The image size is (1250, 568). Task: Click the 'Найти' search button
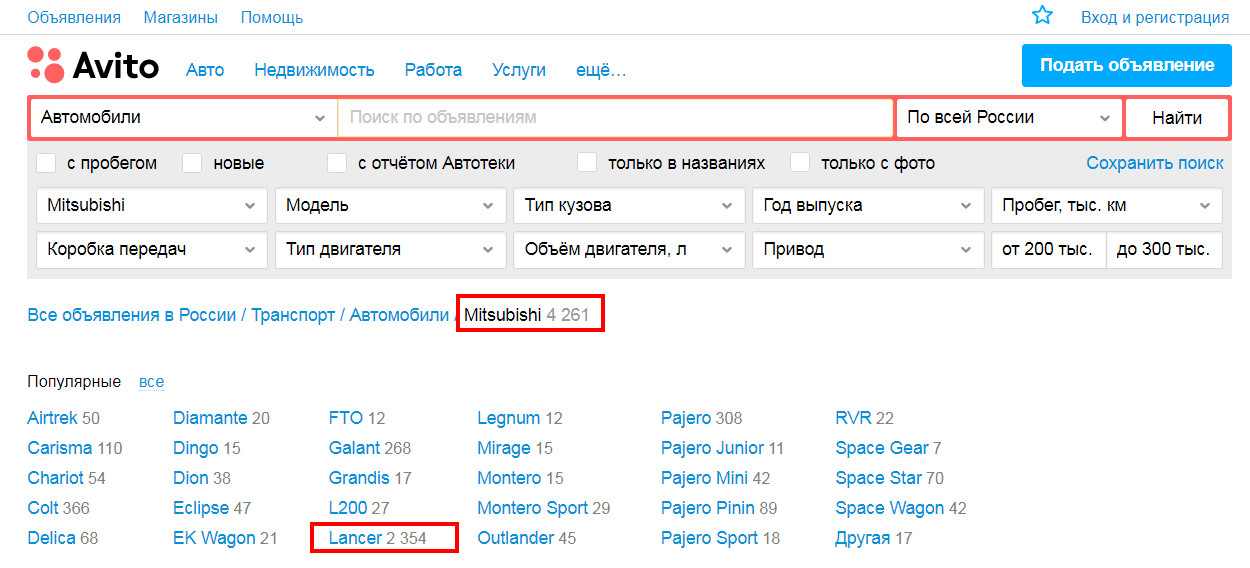(1177, 117)
